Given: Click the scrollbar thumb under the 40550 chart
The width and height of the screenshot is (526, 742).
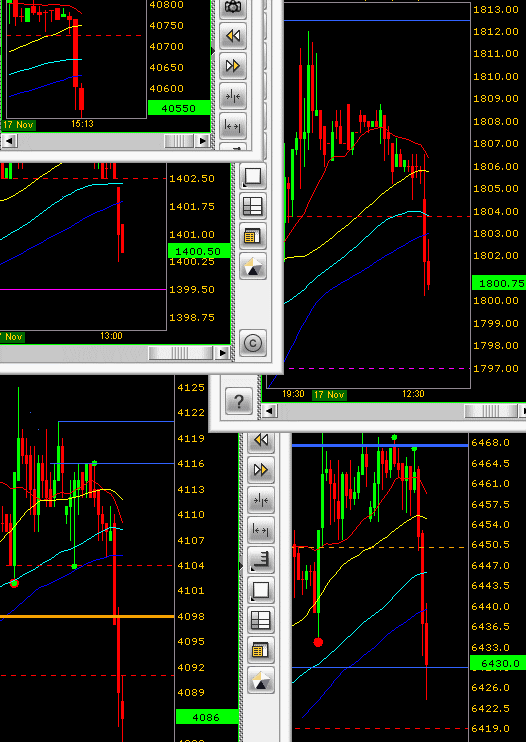Looking at the screenshot, I should point(179,141).
